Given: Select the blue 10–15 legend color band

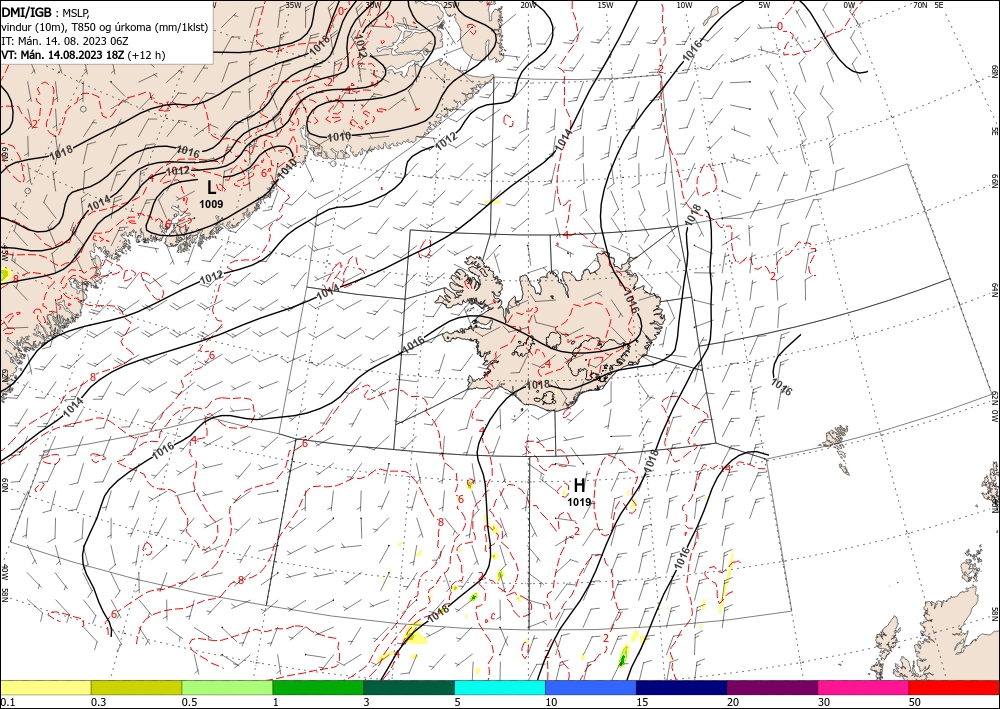Looking at the screenshot, I should click(x=591, y=687).
